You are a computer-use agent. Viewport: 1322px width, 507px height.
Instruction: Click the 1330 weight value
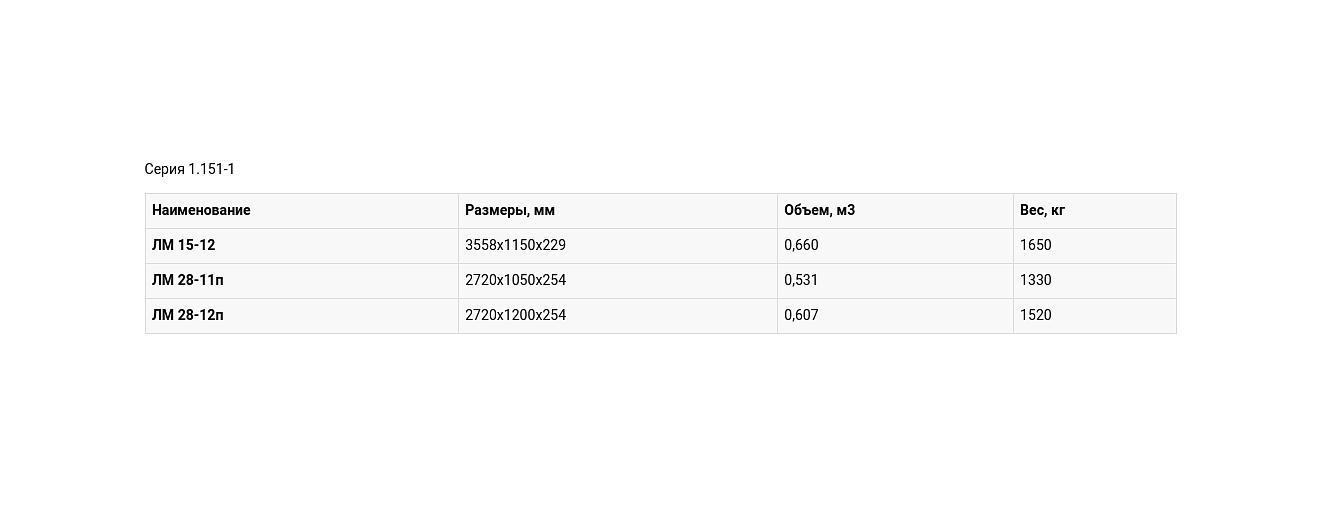[1036, 280]
